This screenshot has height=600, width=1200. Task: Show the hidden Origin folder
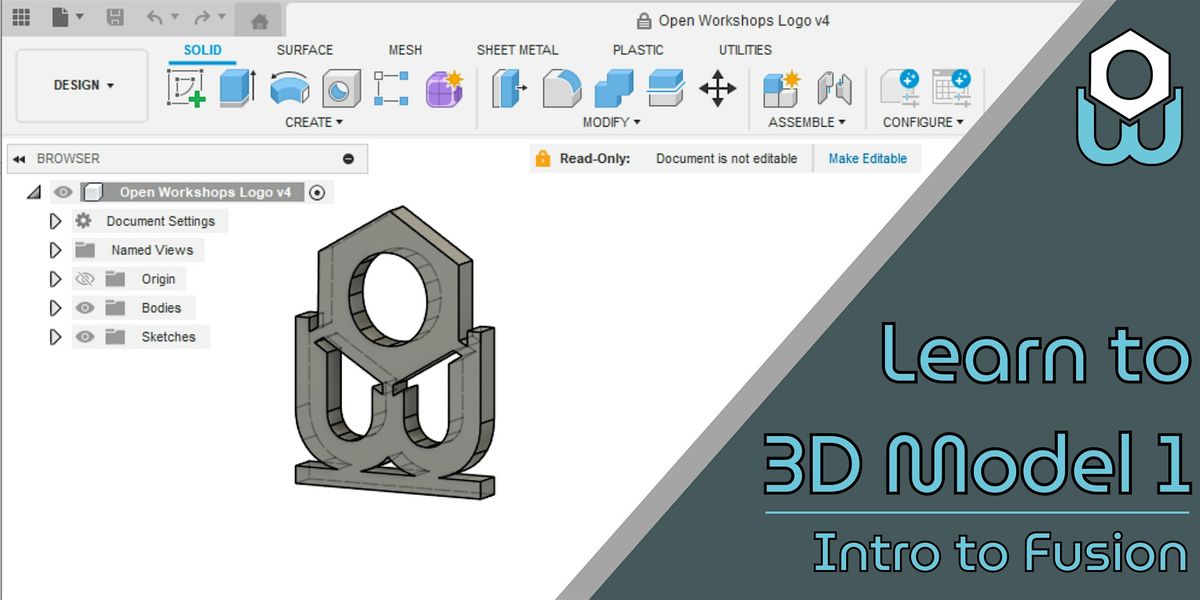(x=84, y=279)
